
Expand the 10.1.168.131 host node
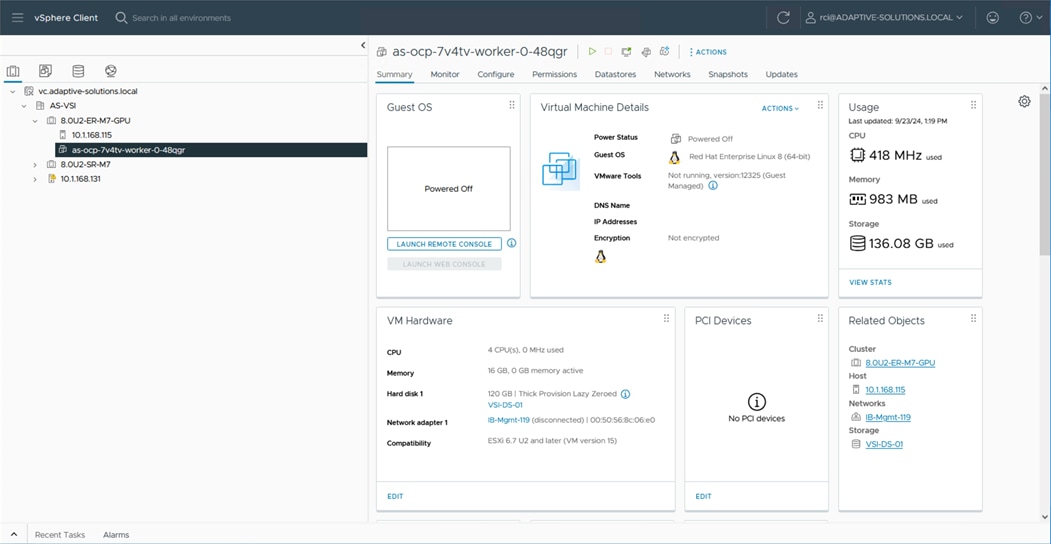(35, 179)
